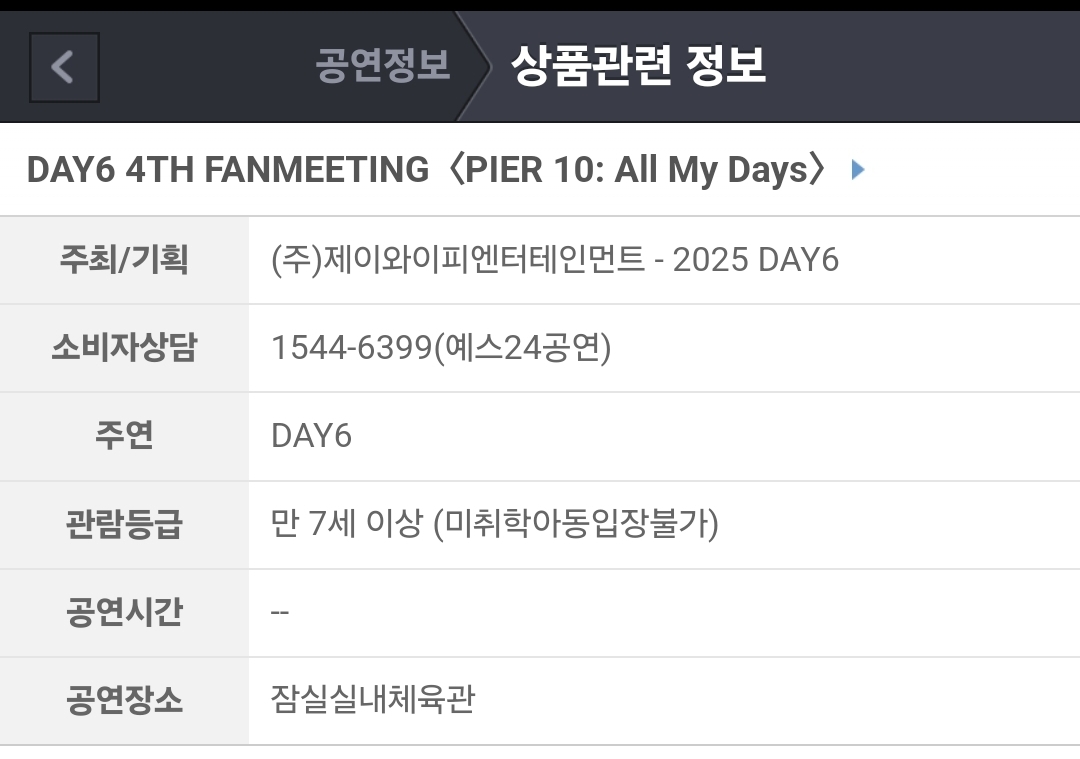Click the 공연시간 row label
This screenshot has width=1080, height=759.
pyautogui.click(x=124, y=612)
